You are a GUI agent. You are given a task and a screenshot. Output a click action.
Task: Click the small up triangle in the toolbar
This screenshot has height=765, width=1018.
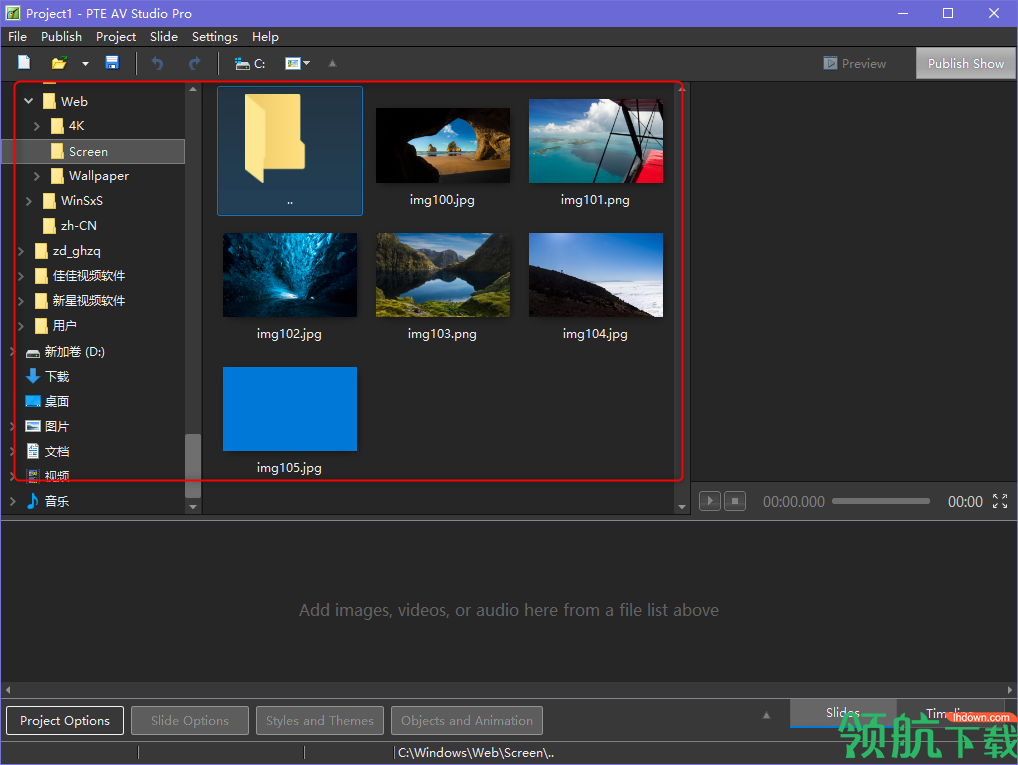click(x=332, y=63)
